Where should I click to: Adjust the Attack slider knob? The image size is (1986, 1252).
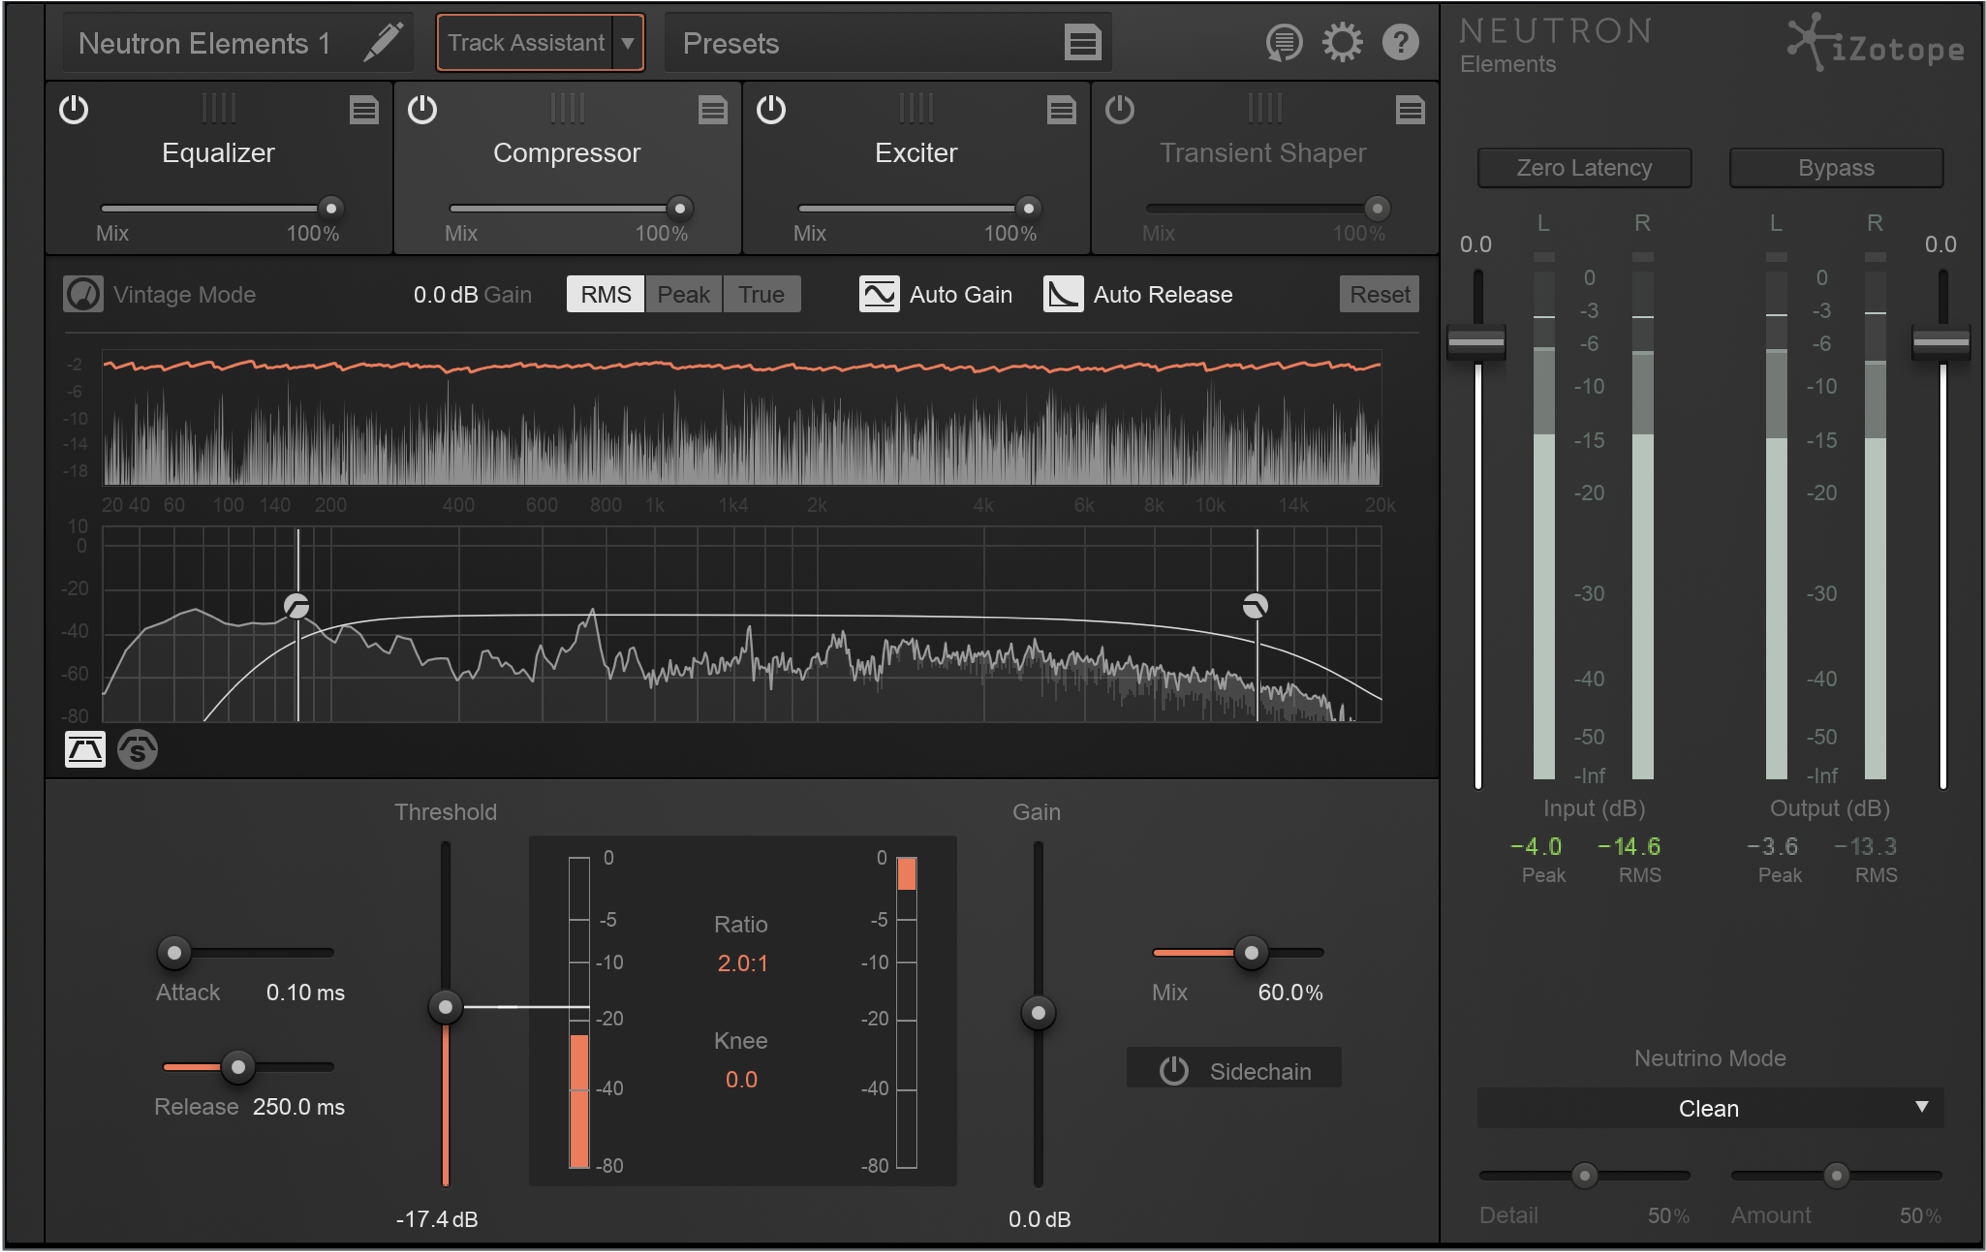[x=175, y=952]
